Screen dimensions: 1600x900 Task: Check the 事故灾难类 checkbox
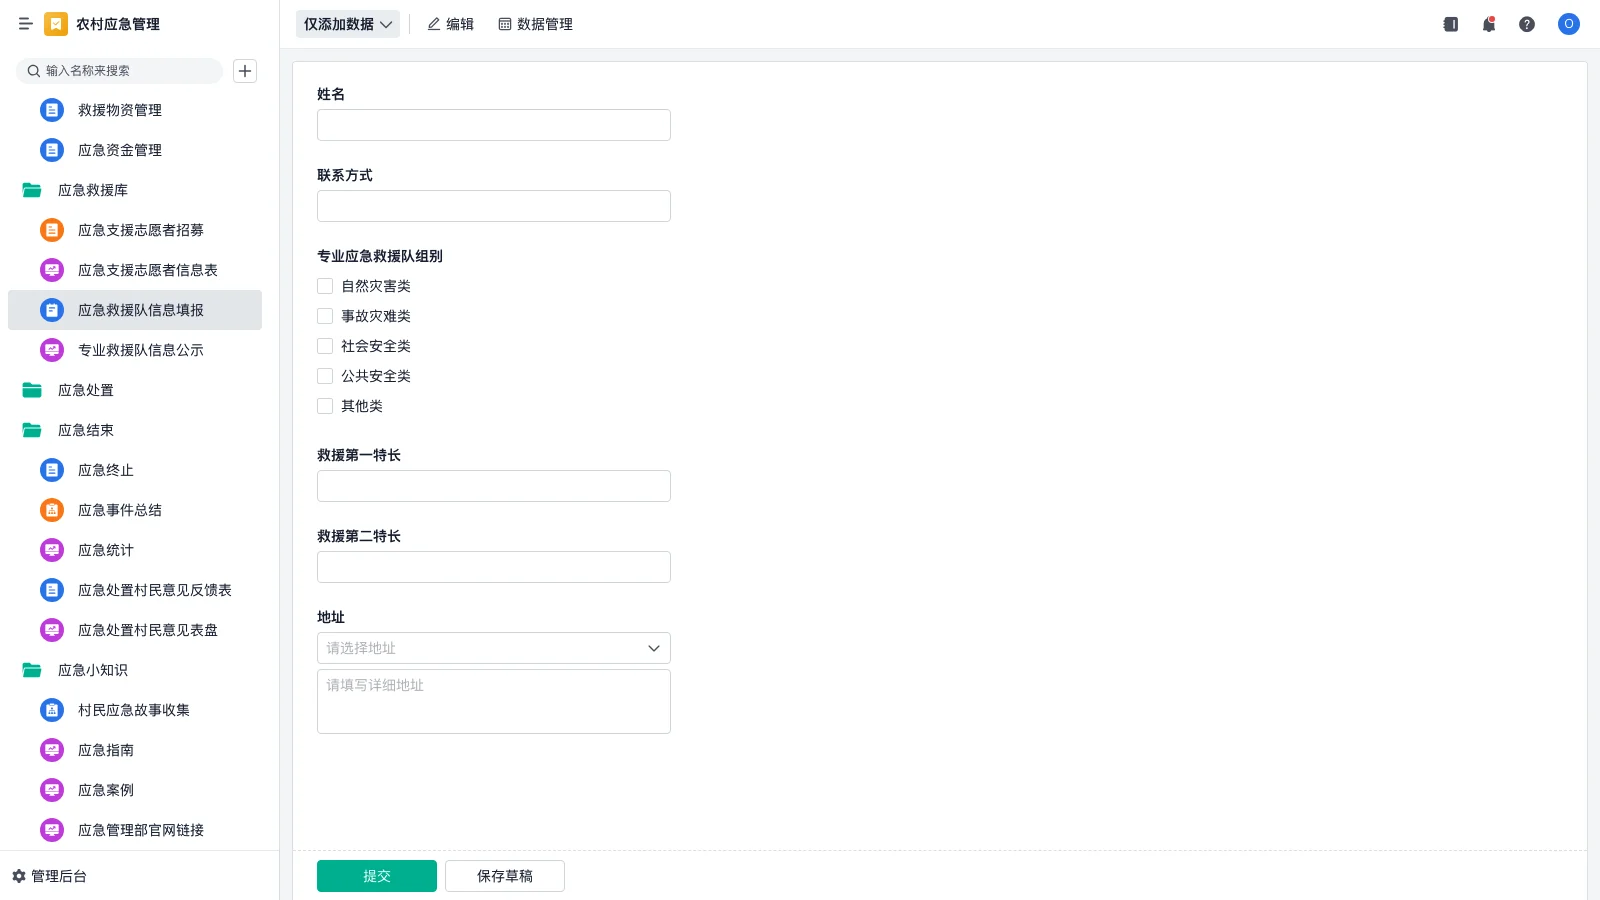[325, 316]
